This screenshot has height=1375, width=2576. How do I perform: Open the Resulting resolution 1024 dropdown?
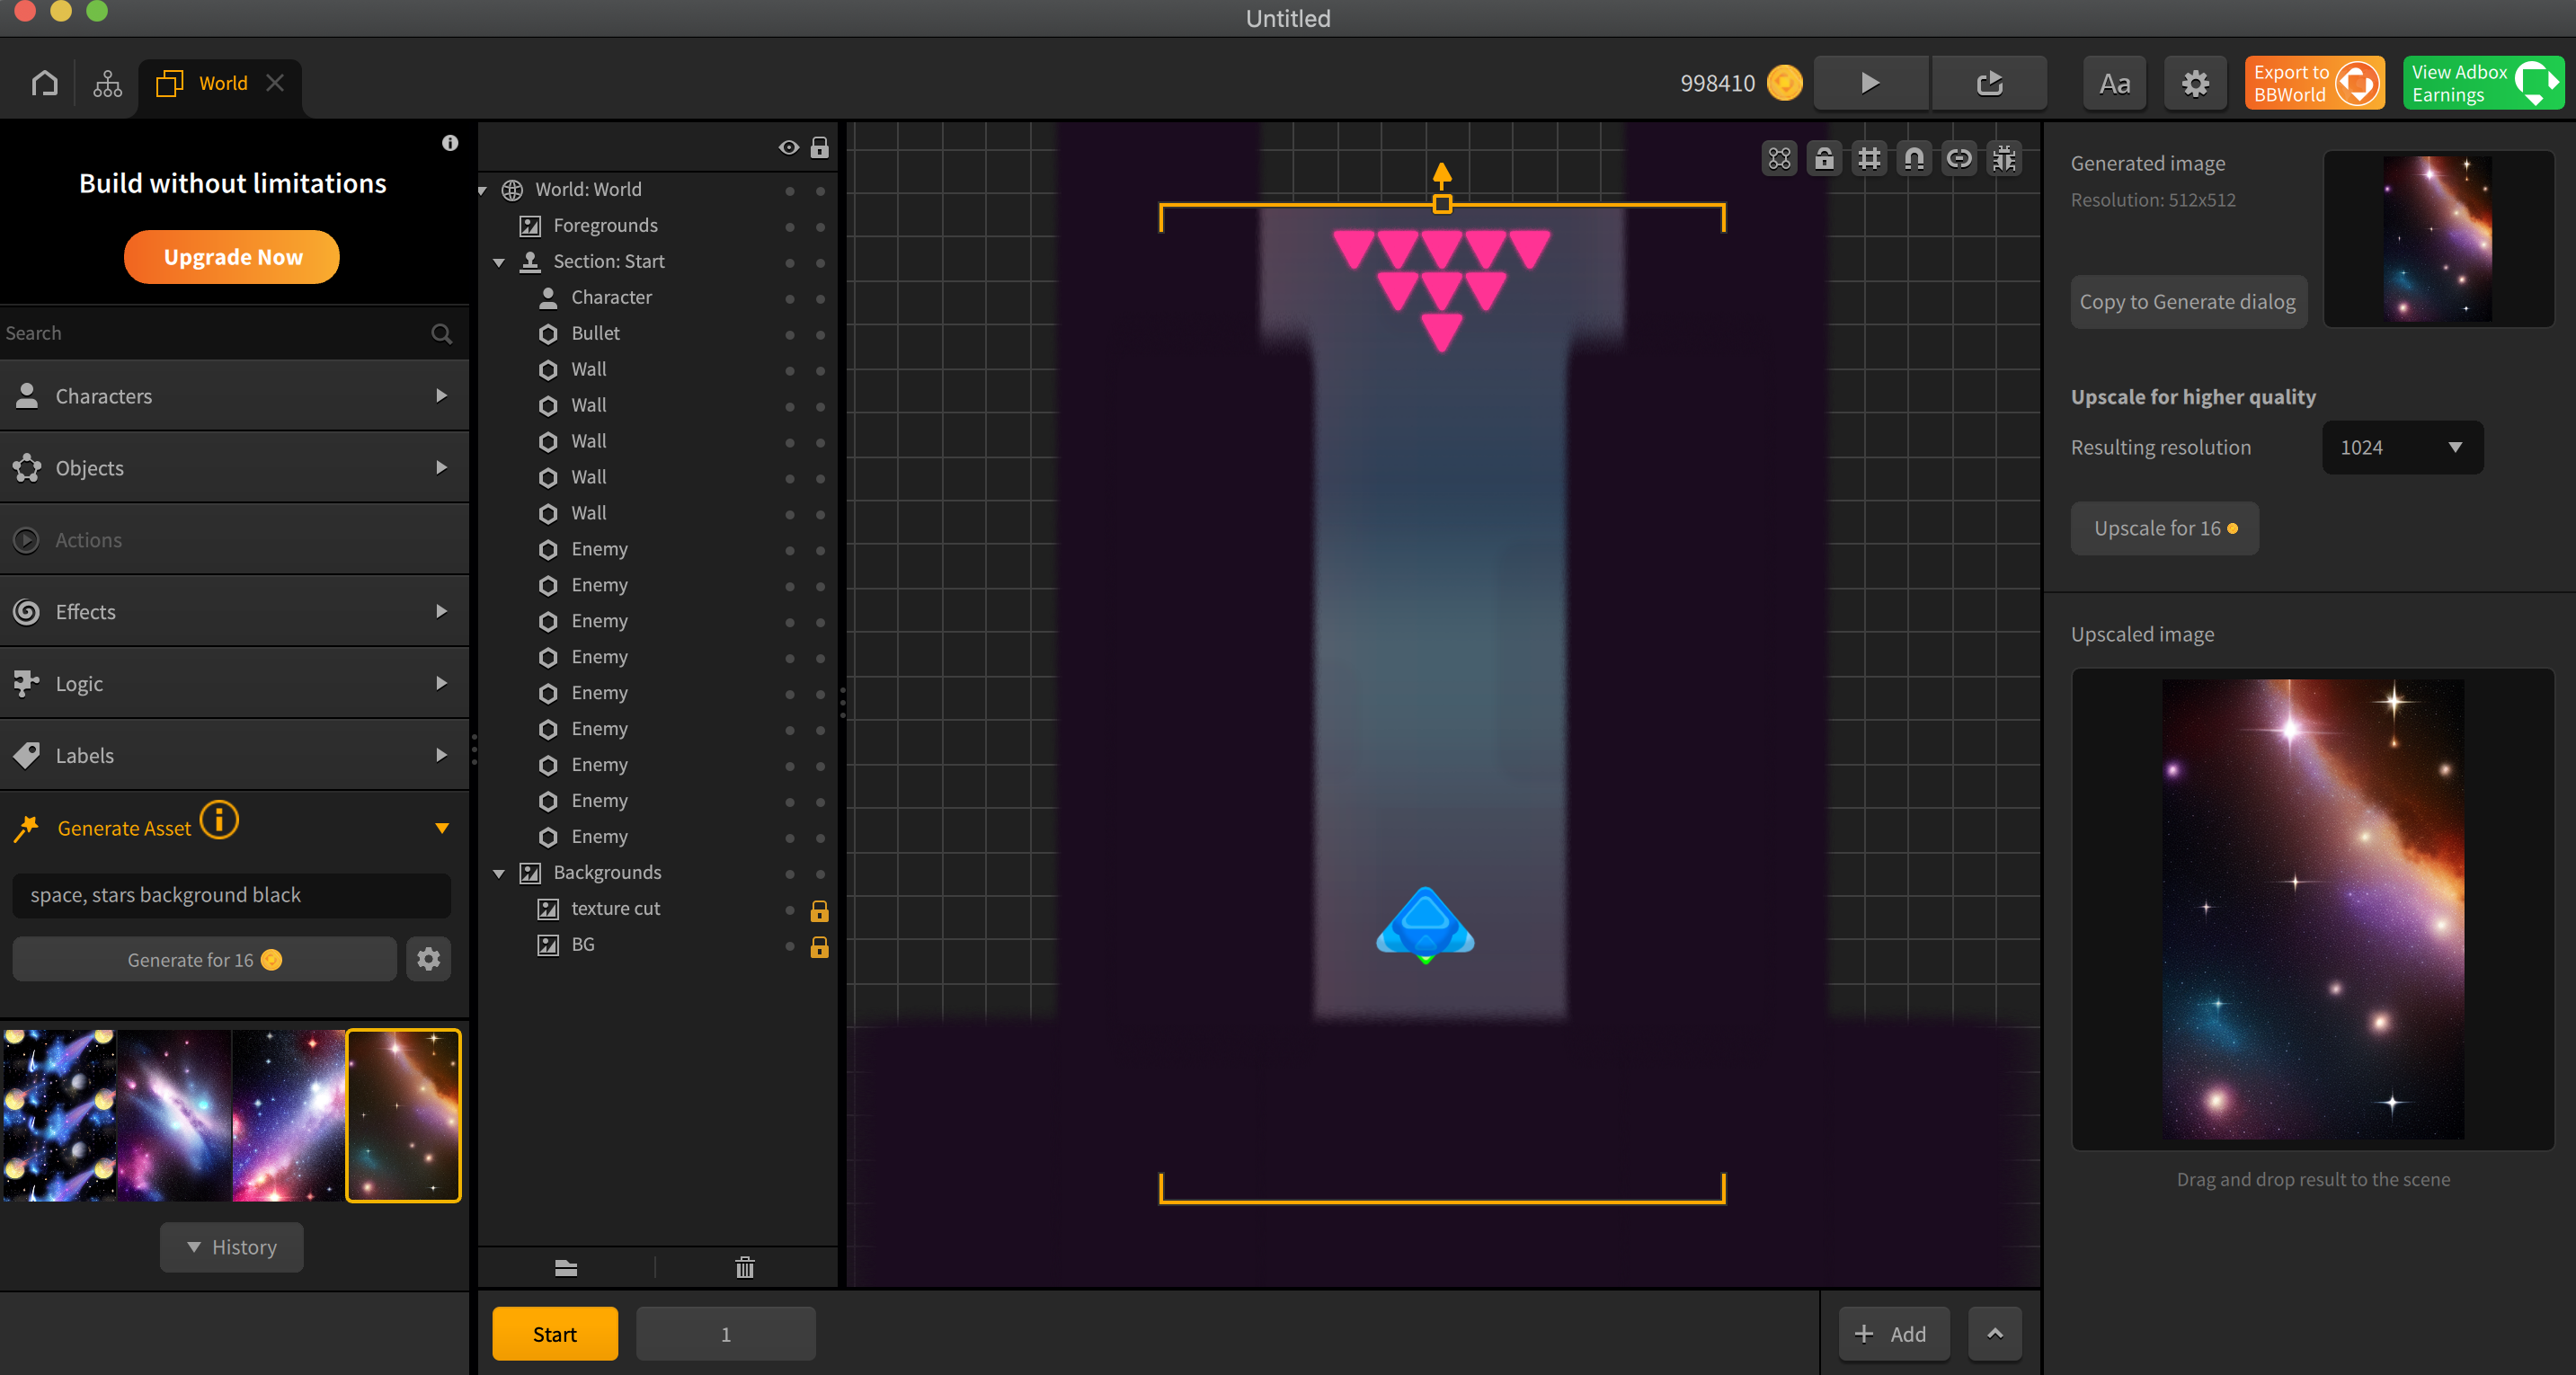click(x=2401, y=447)
